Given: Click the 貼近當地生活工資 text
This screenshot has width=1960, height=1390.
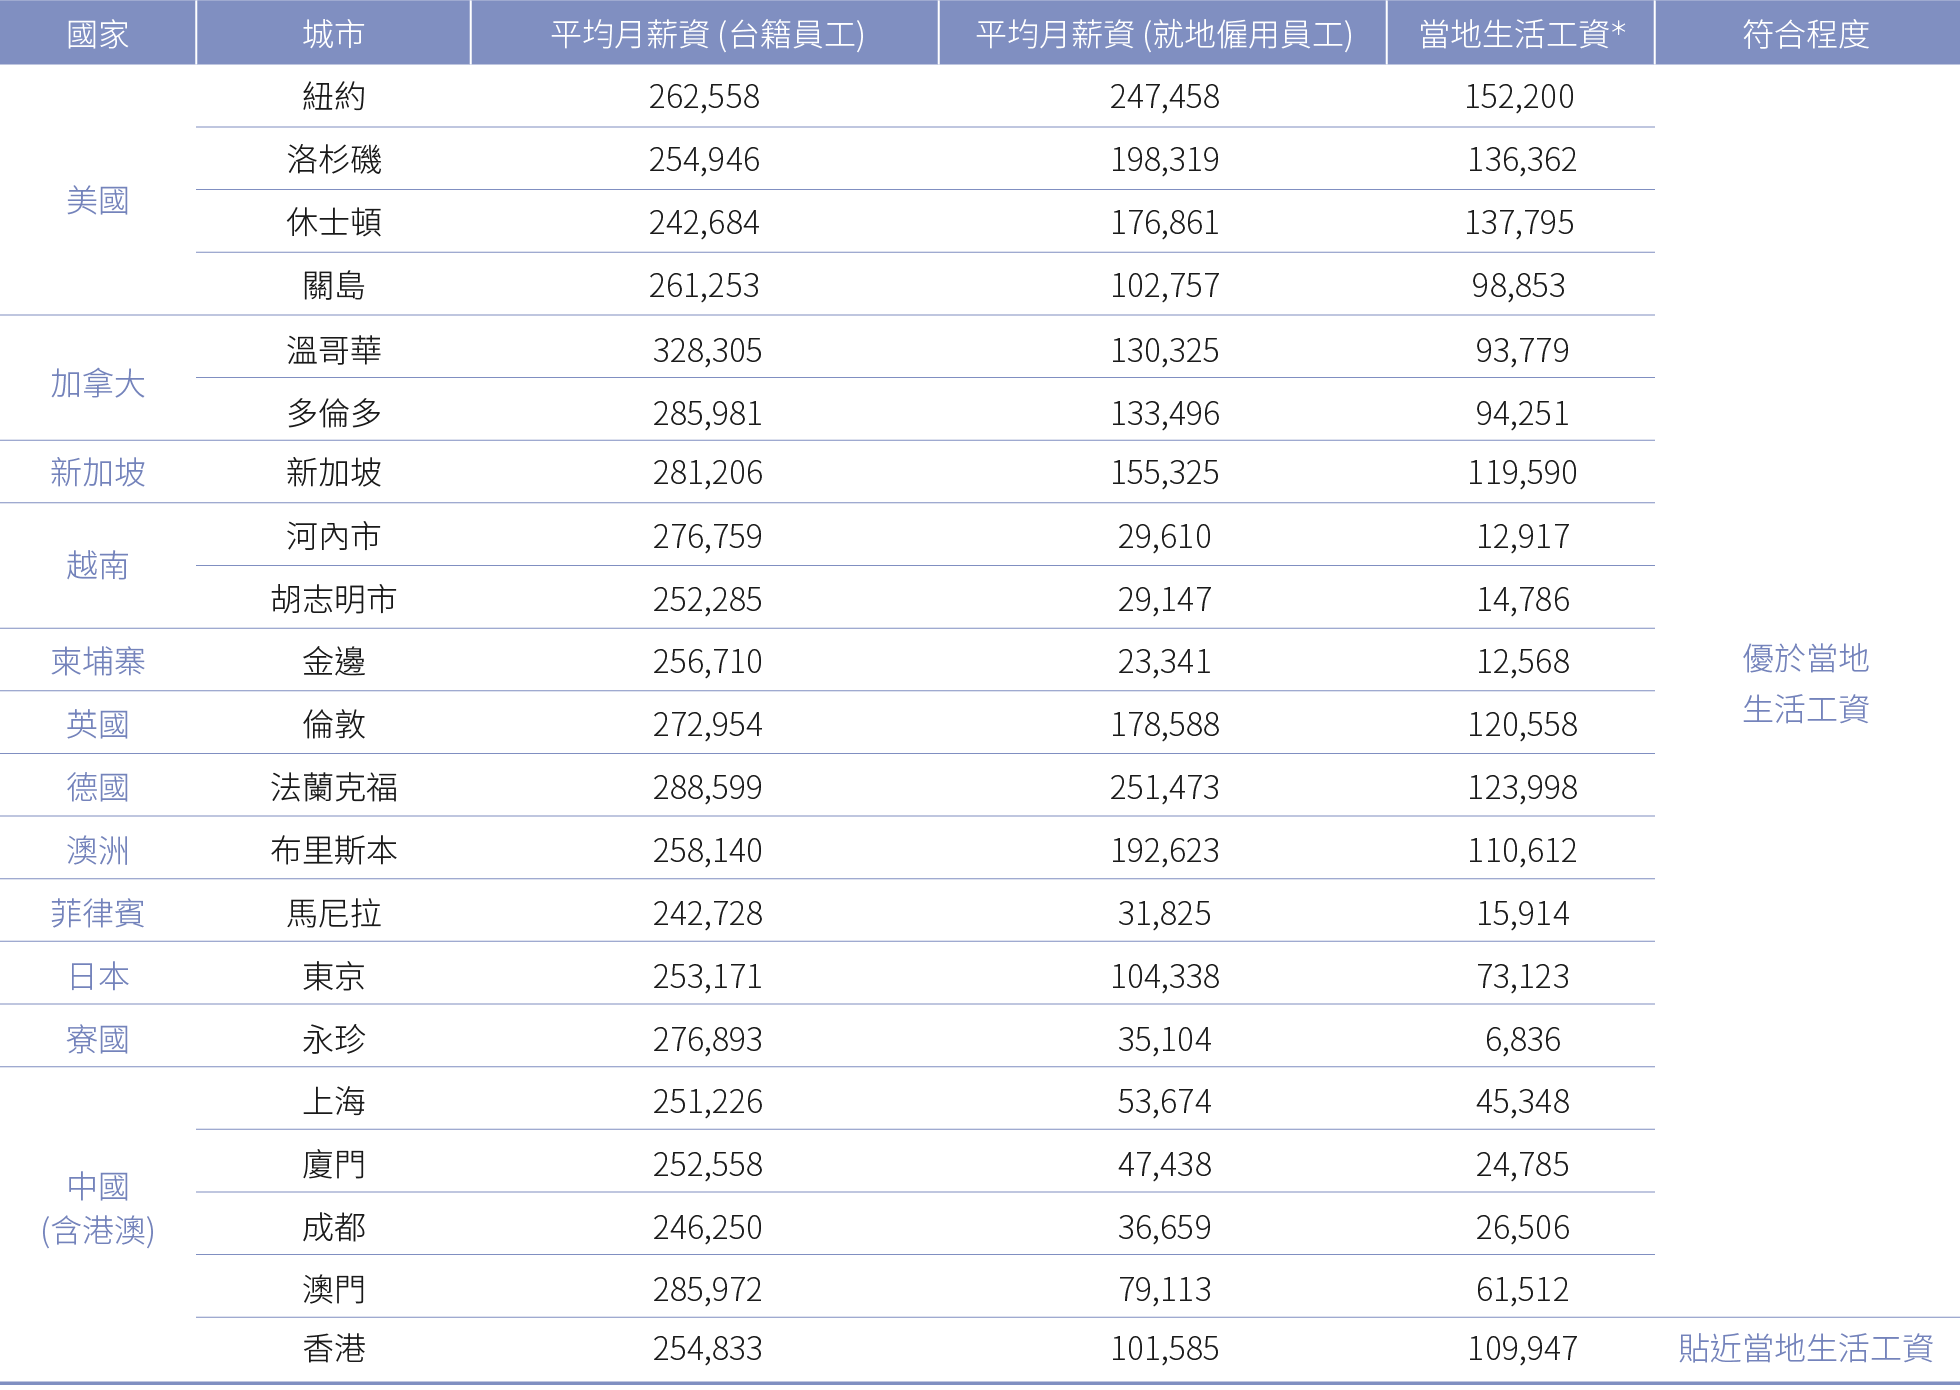Looking at the screenshot, I should click(1805, 1348).
